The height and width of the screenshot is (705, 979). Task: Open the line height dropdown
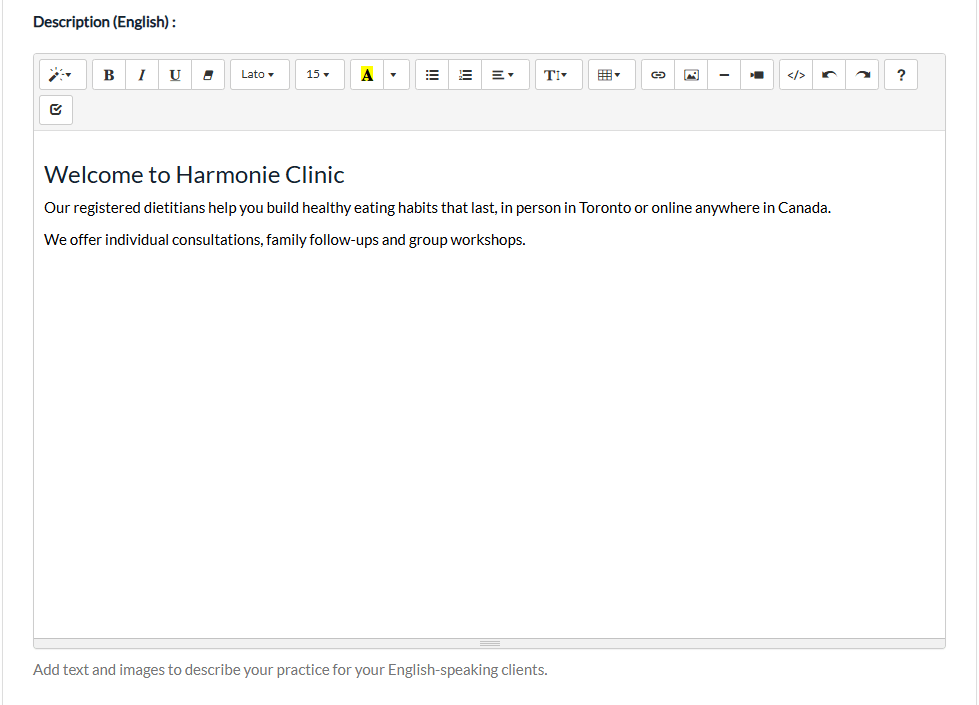(x=559, y=75)
